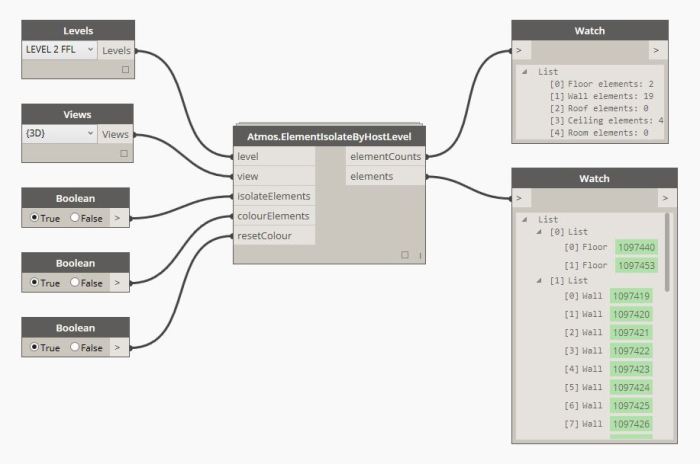This screenshot has height=464, width=700.
Task: Click the Wall element ID 1097423
Action: coord(631,368)
